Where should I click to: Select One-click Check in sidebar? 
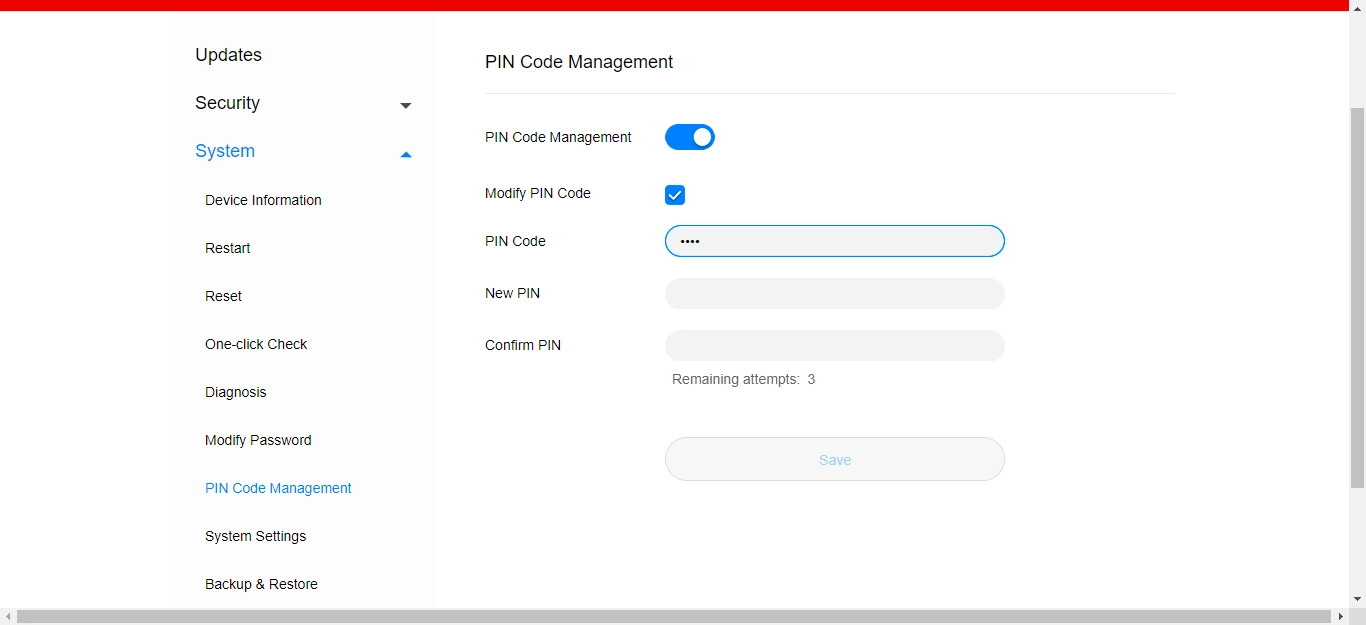(x=256, y=344)
